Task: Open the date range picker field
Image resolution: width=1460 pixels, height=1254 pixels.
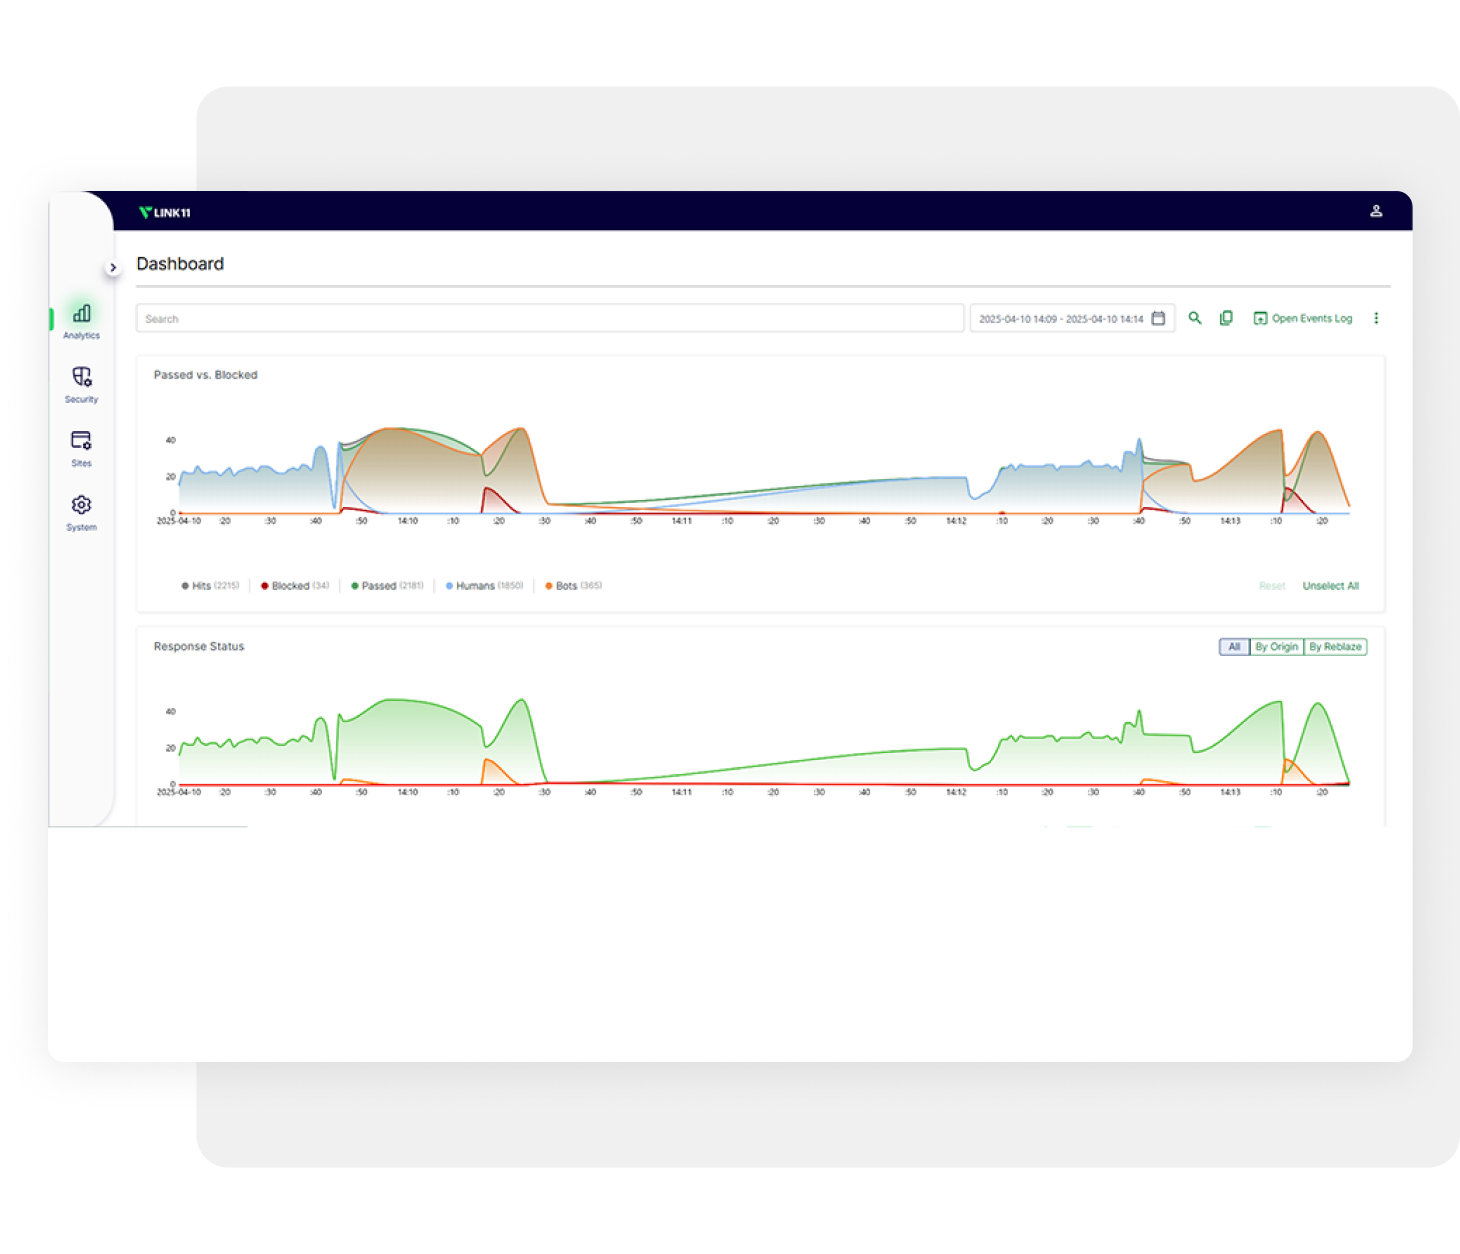Action: (x=1060, y=319)
